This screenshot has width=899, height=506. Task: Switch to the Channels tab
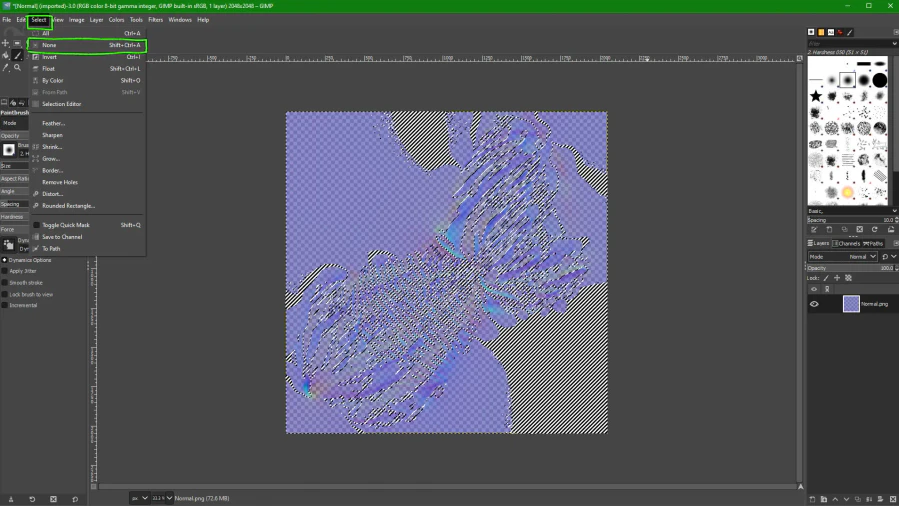[x=847, y=243]
